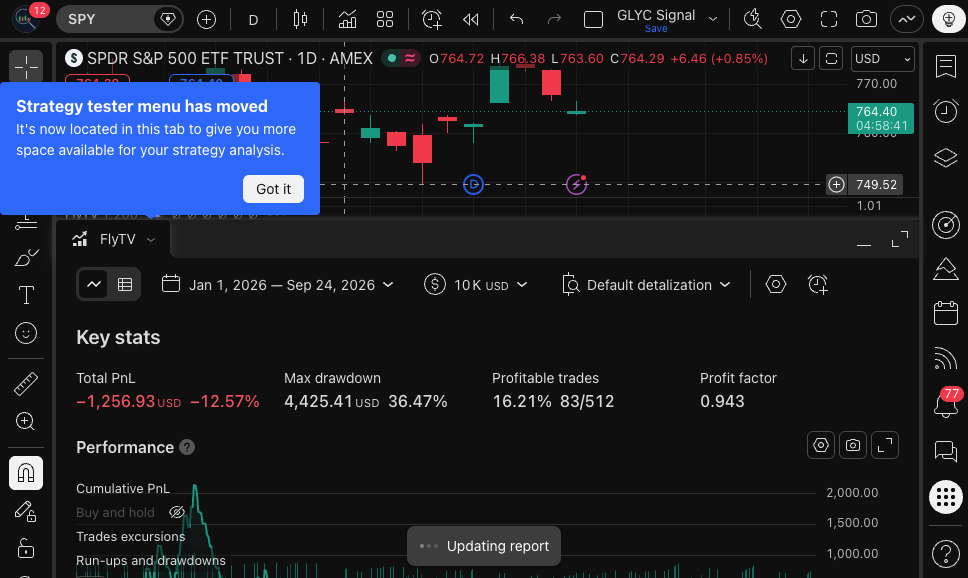Click the SPY symbol search field
The height and width of the screenshot is (578, 968).
[x=120, y=19]
